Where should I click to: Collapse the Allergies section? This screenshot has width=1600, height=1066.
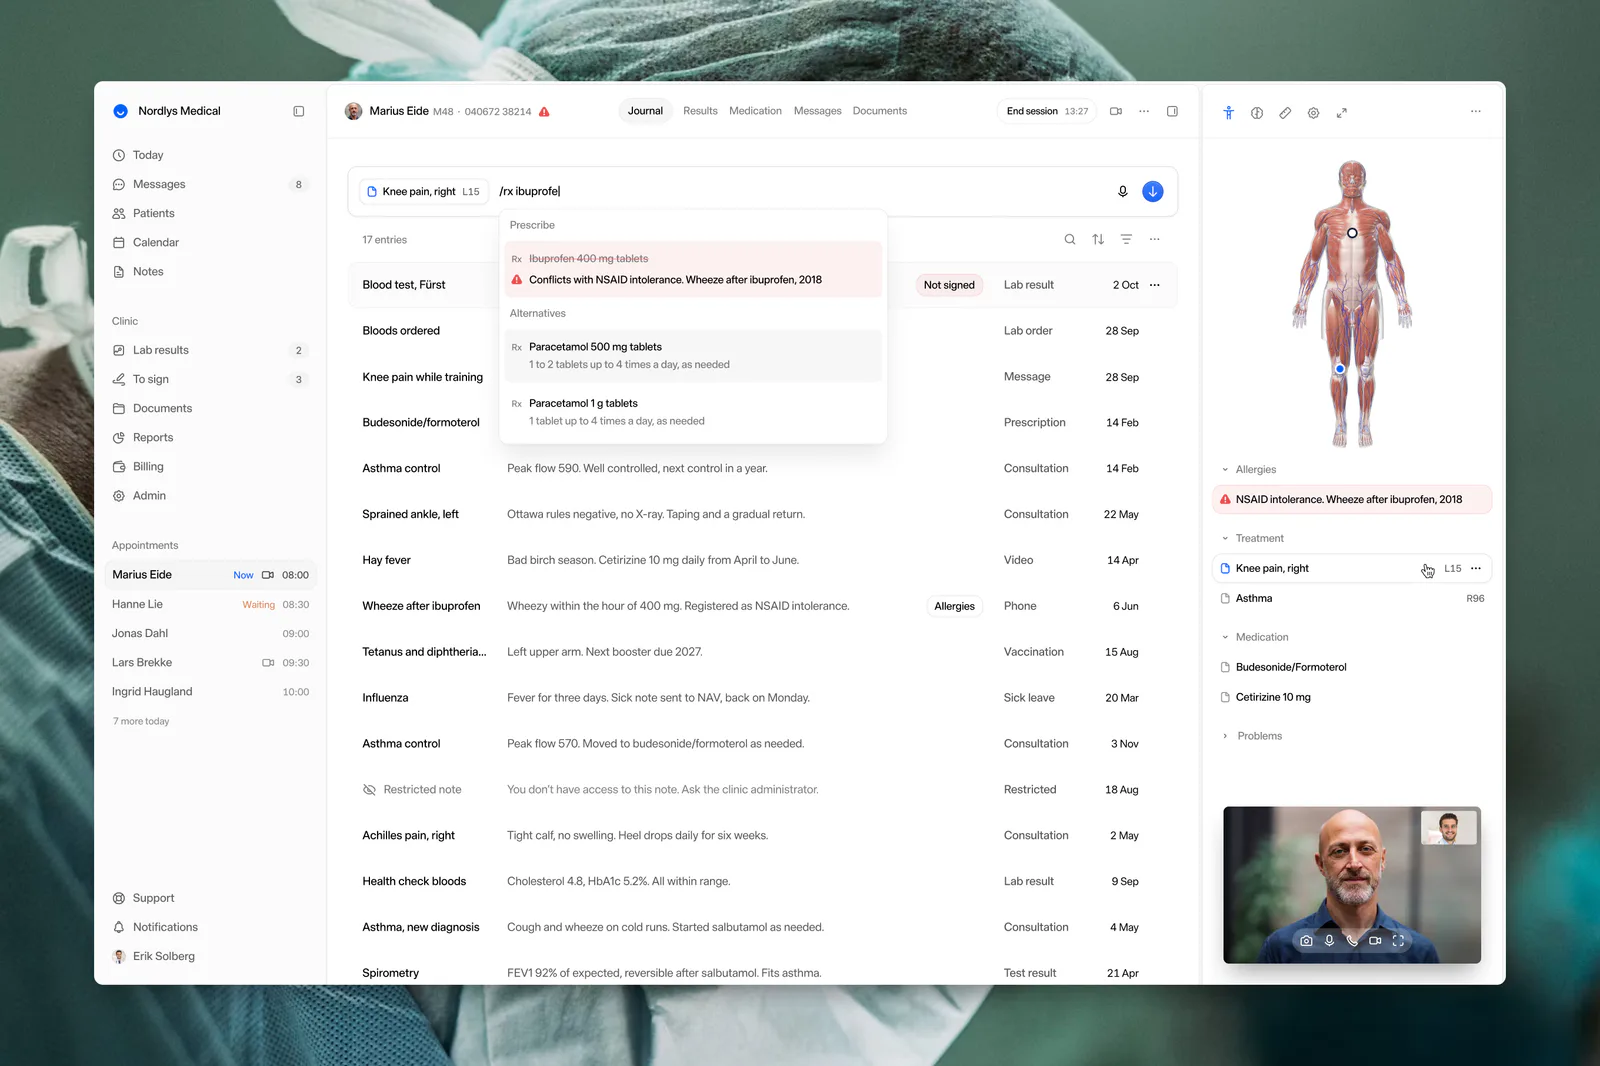coord(1225,470)
